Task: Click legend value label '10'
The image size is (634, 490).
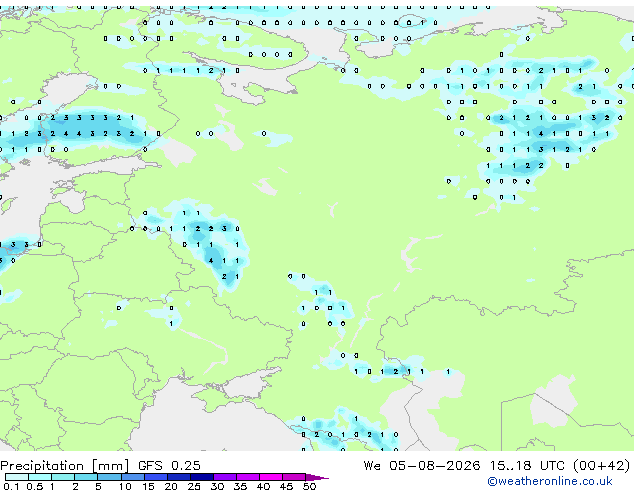Action: 125,486
